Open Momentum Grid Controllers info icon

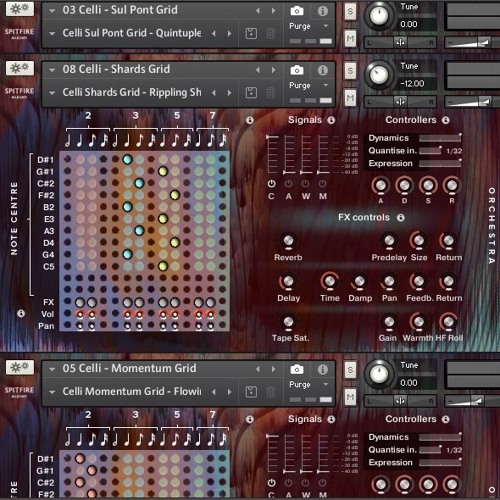coord(446,419)
